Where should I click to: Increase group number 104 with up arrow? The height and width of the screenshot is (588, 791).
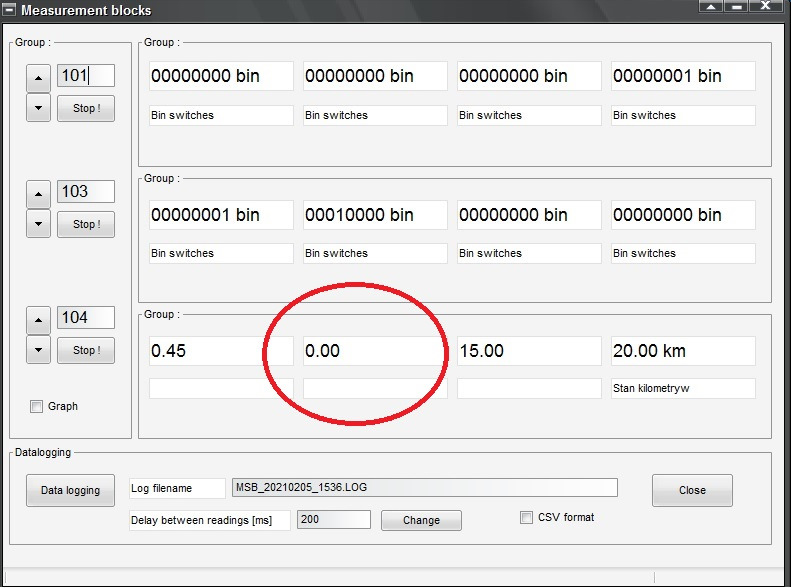pos(38,320)
